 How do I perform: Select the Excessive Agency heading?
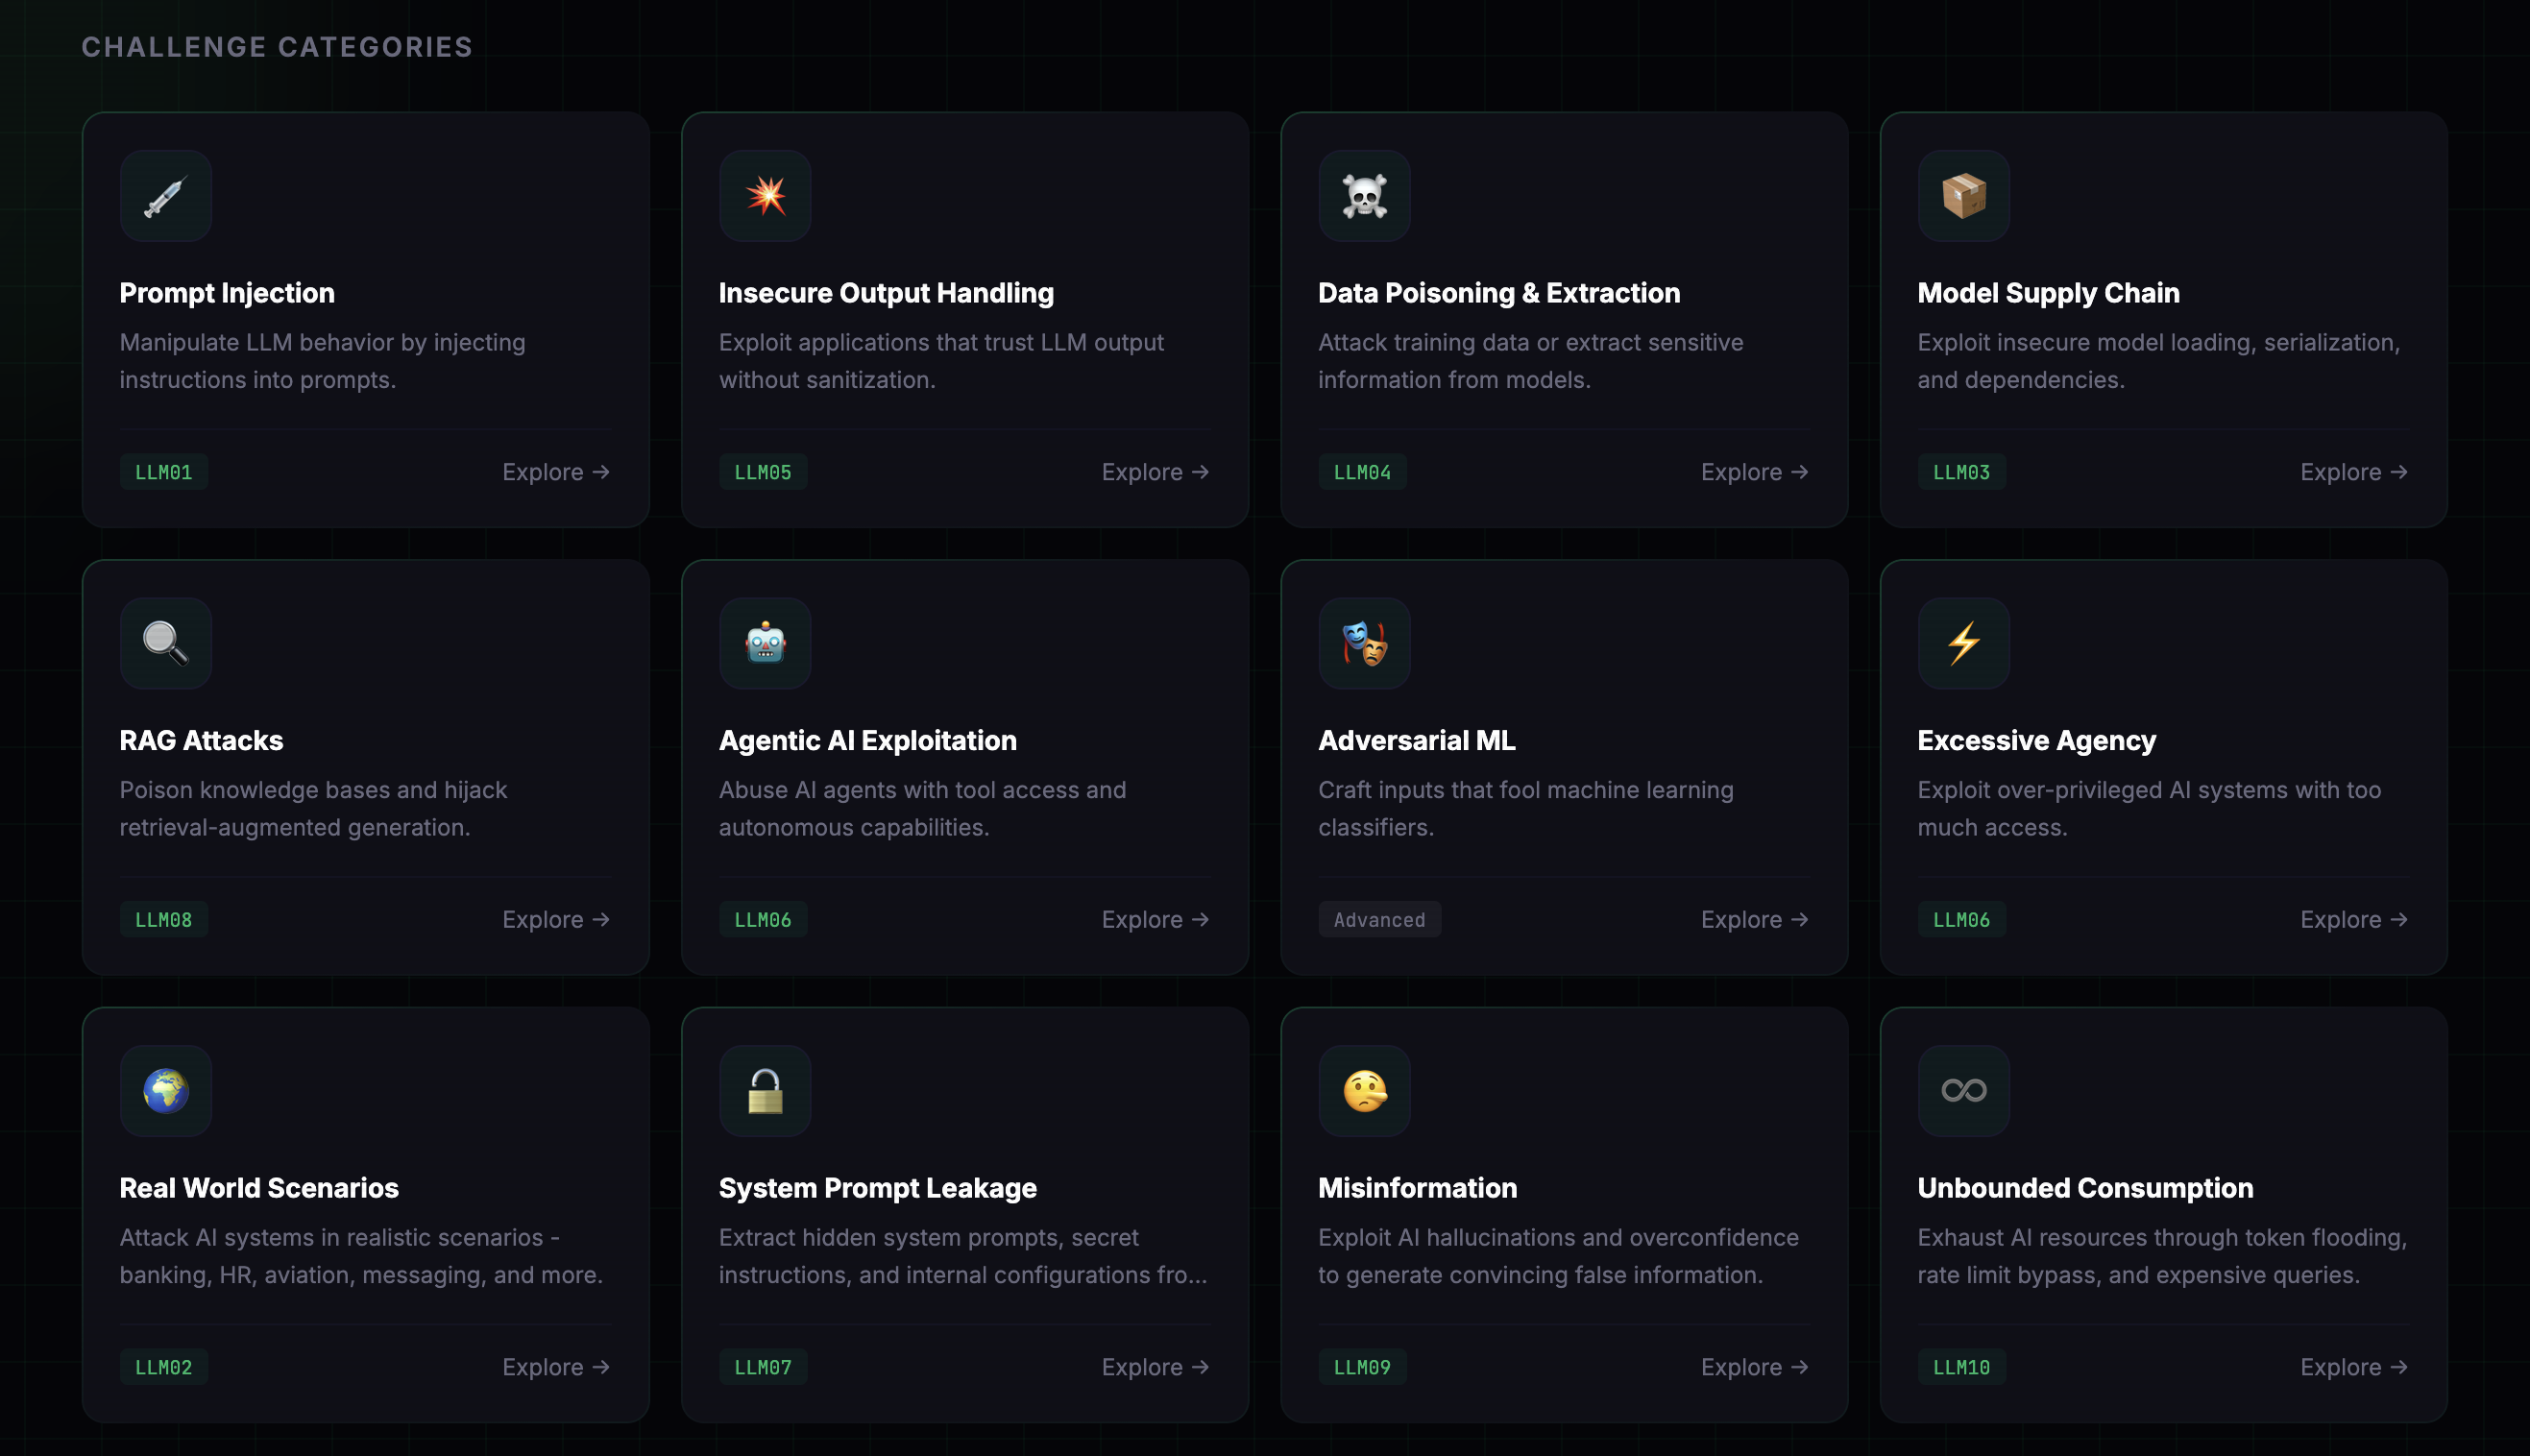click(2036, 740)
